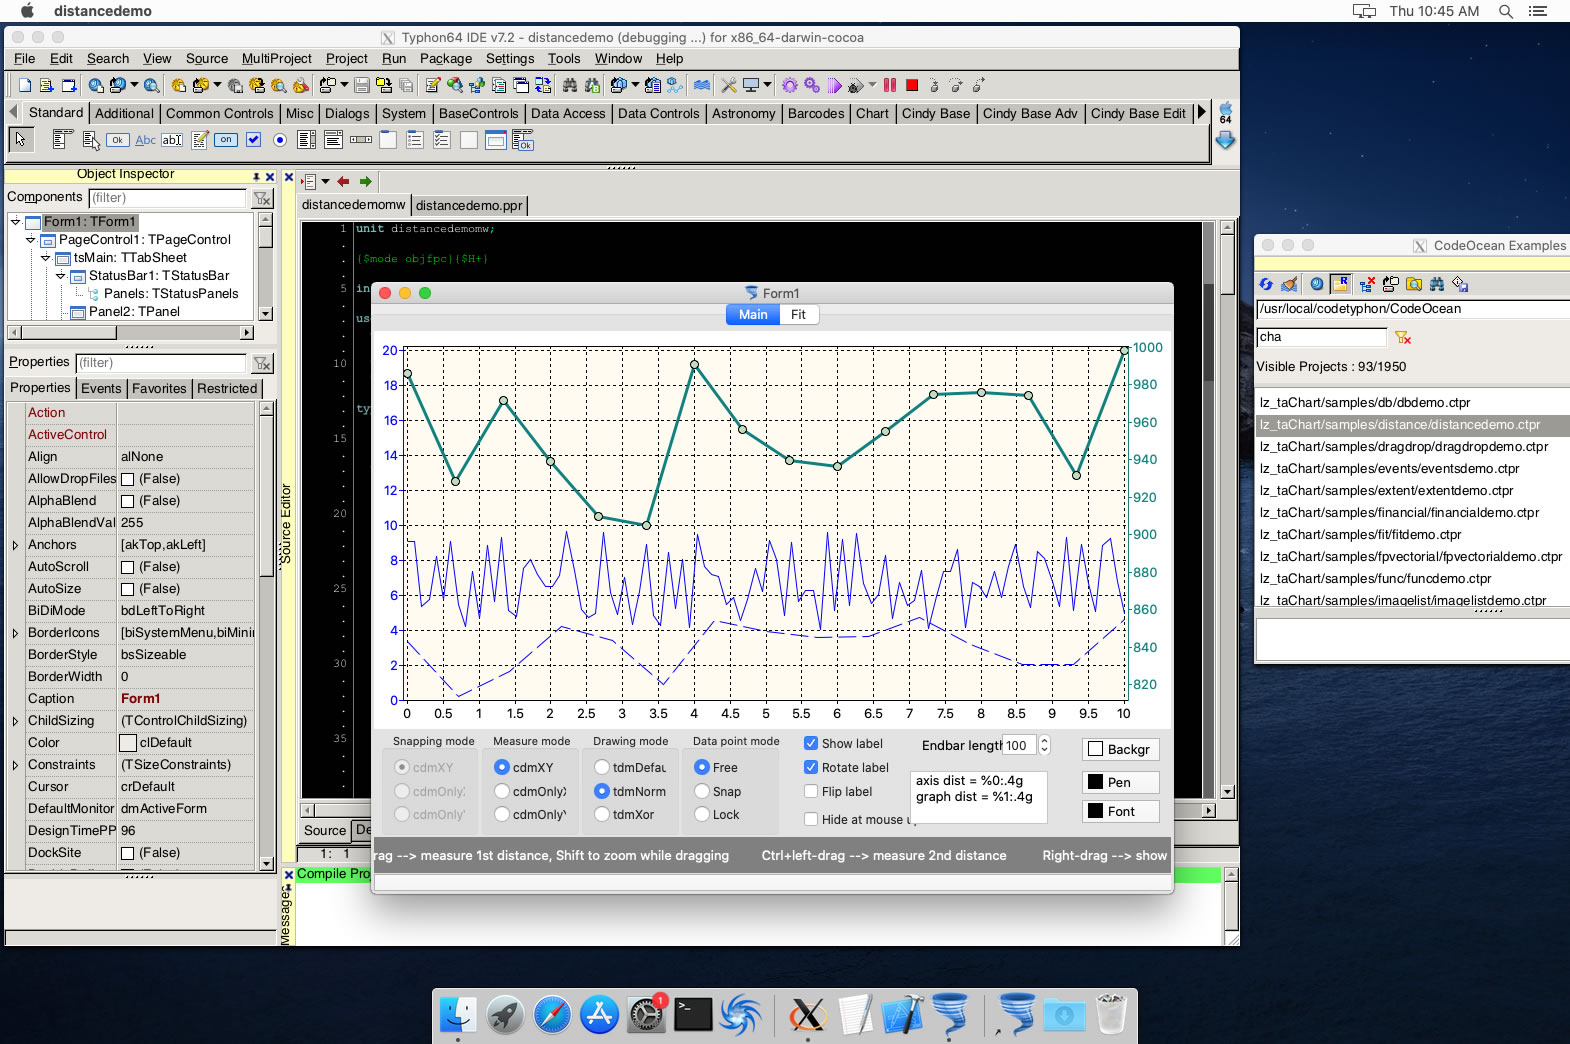This screenshot has width=1570, height=1044.
Task: Uncheck the Rotate label checkbox
Action: [811, 767]
